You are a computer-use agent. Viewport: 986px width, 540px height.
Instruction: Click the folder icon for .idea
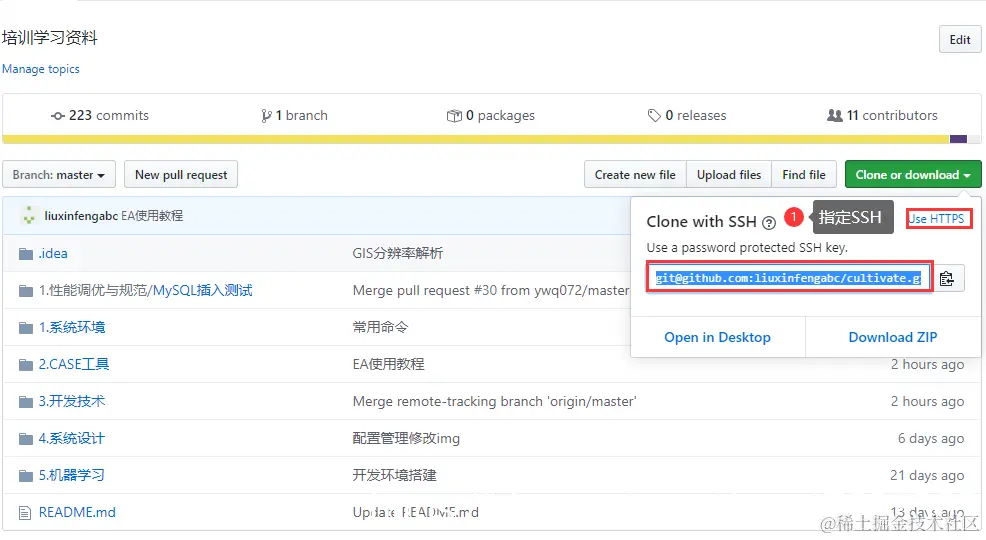coord(26,254)
